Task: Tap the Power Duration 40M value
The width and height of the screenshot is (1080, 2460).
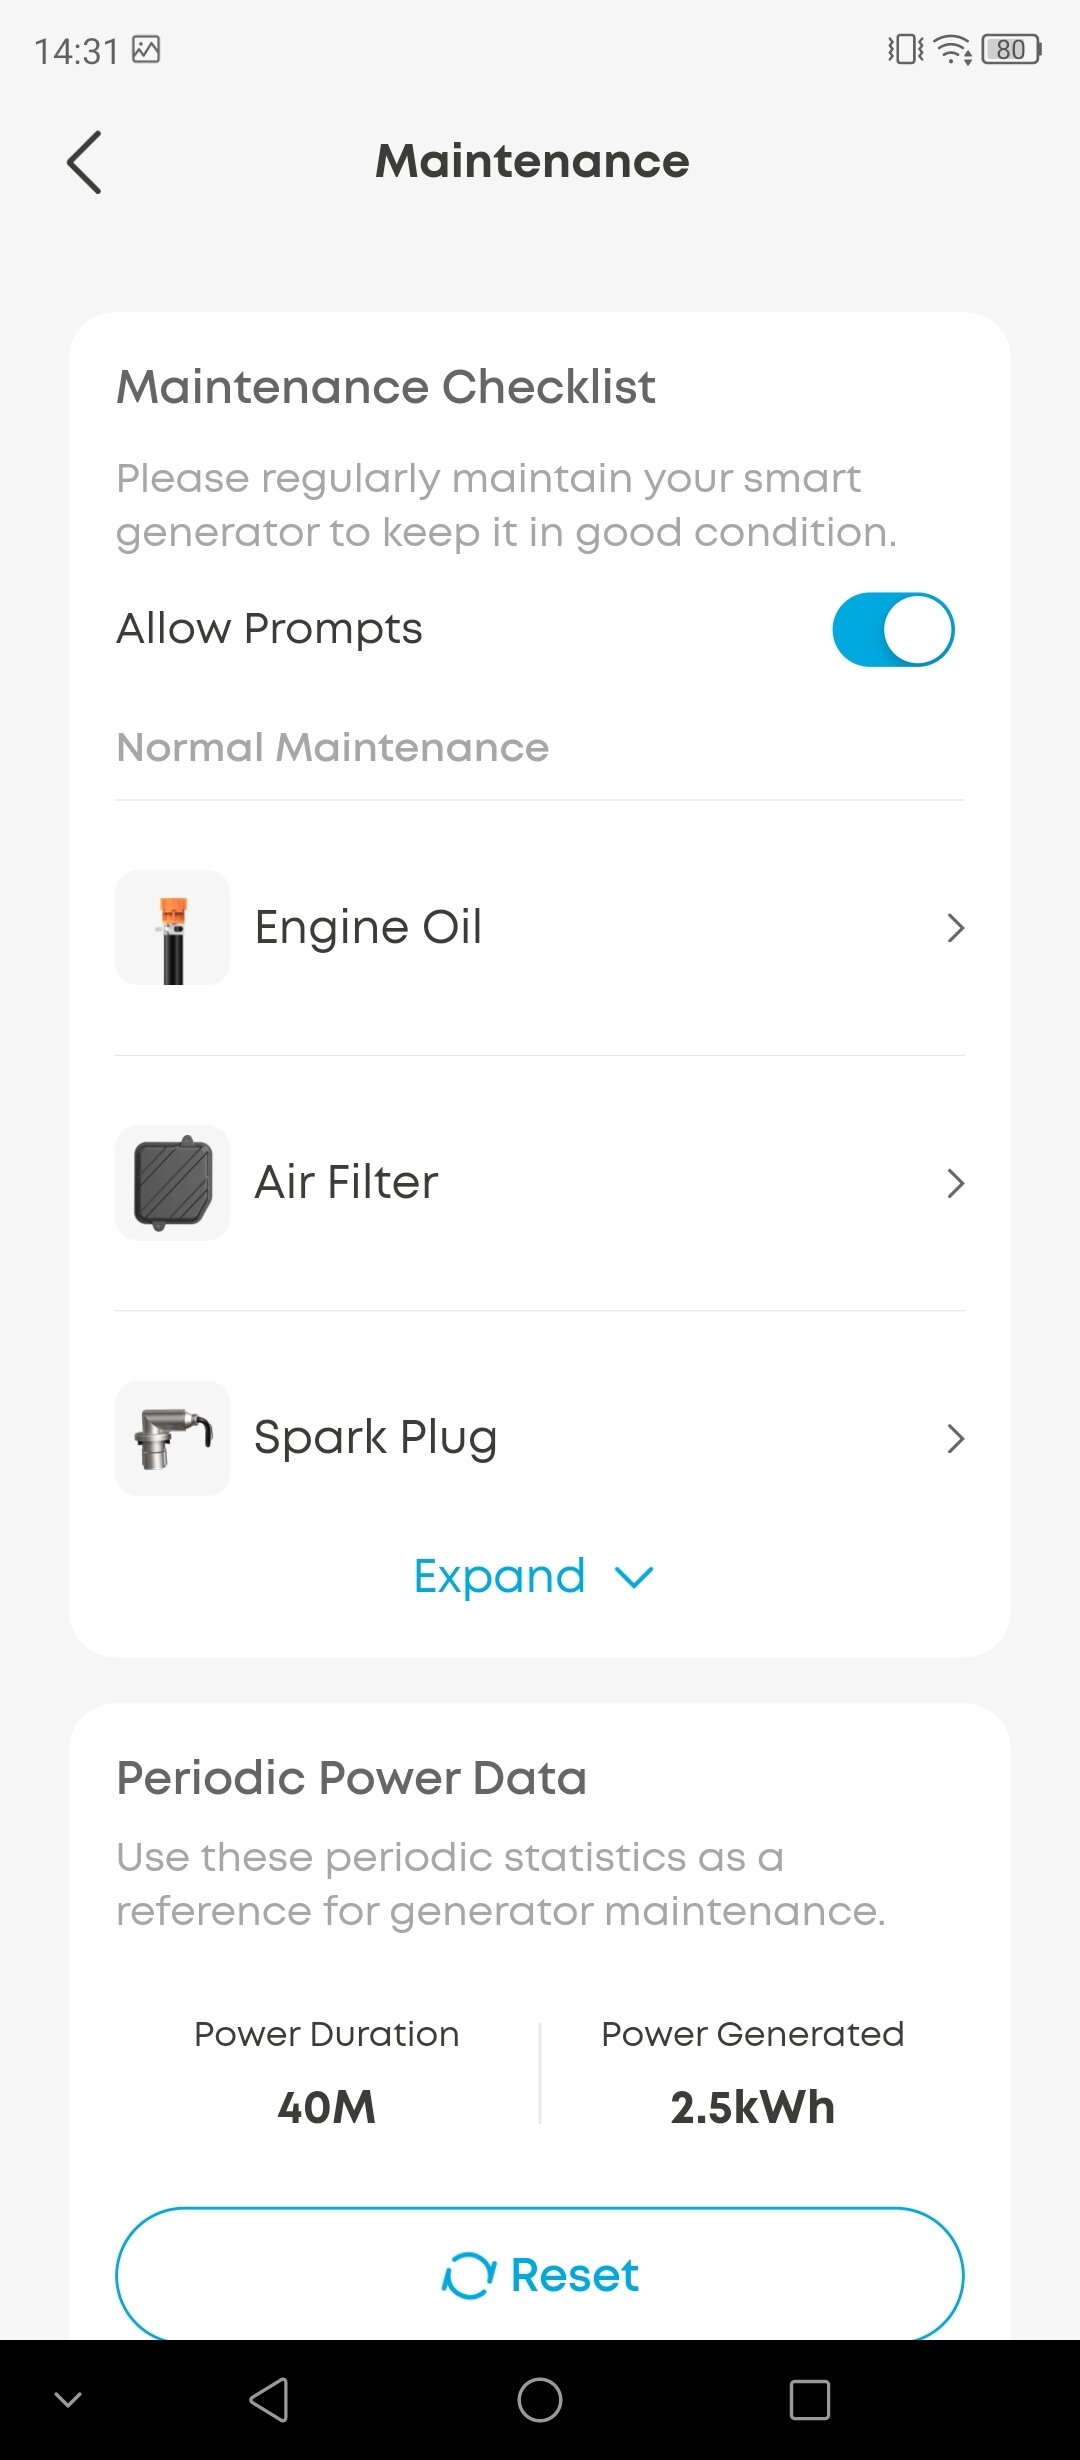Action: 327,2108
